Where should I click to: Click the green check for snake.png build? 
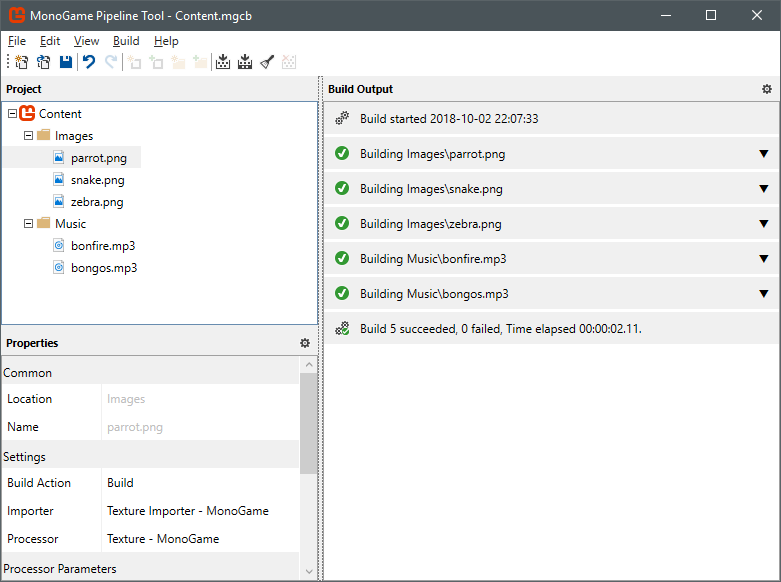[342, 188]
